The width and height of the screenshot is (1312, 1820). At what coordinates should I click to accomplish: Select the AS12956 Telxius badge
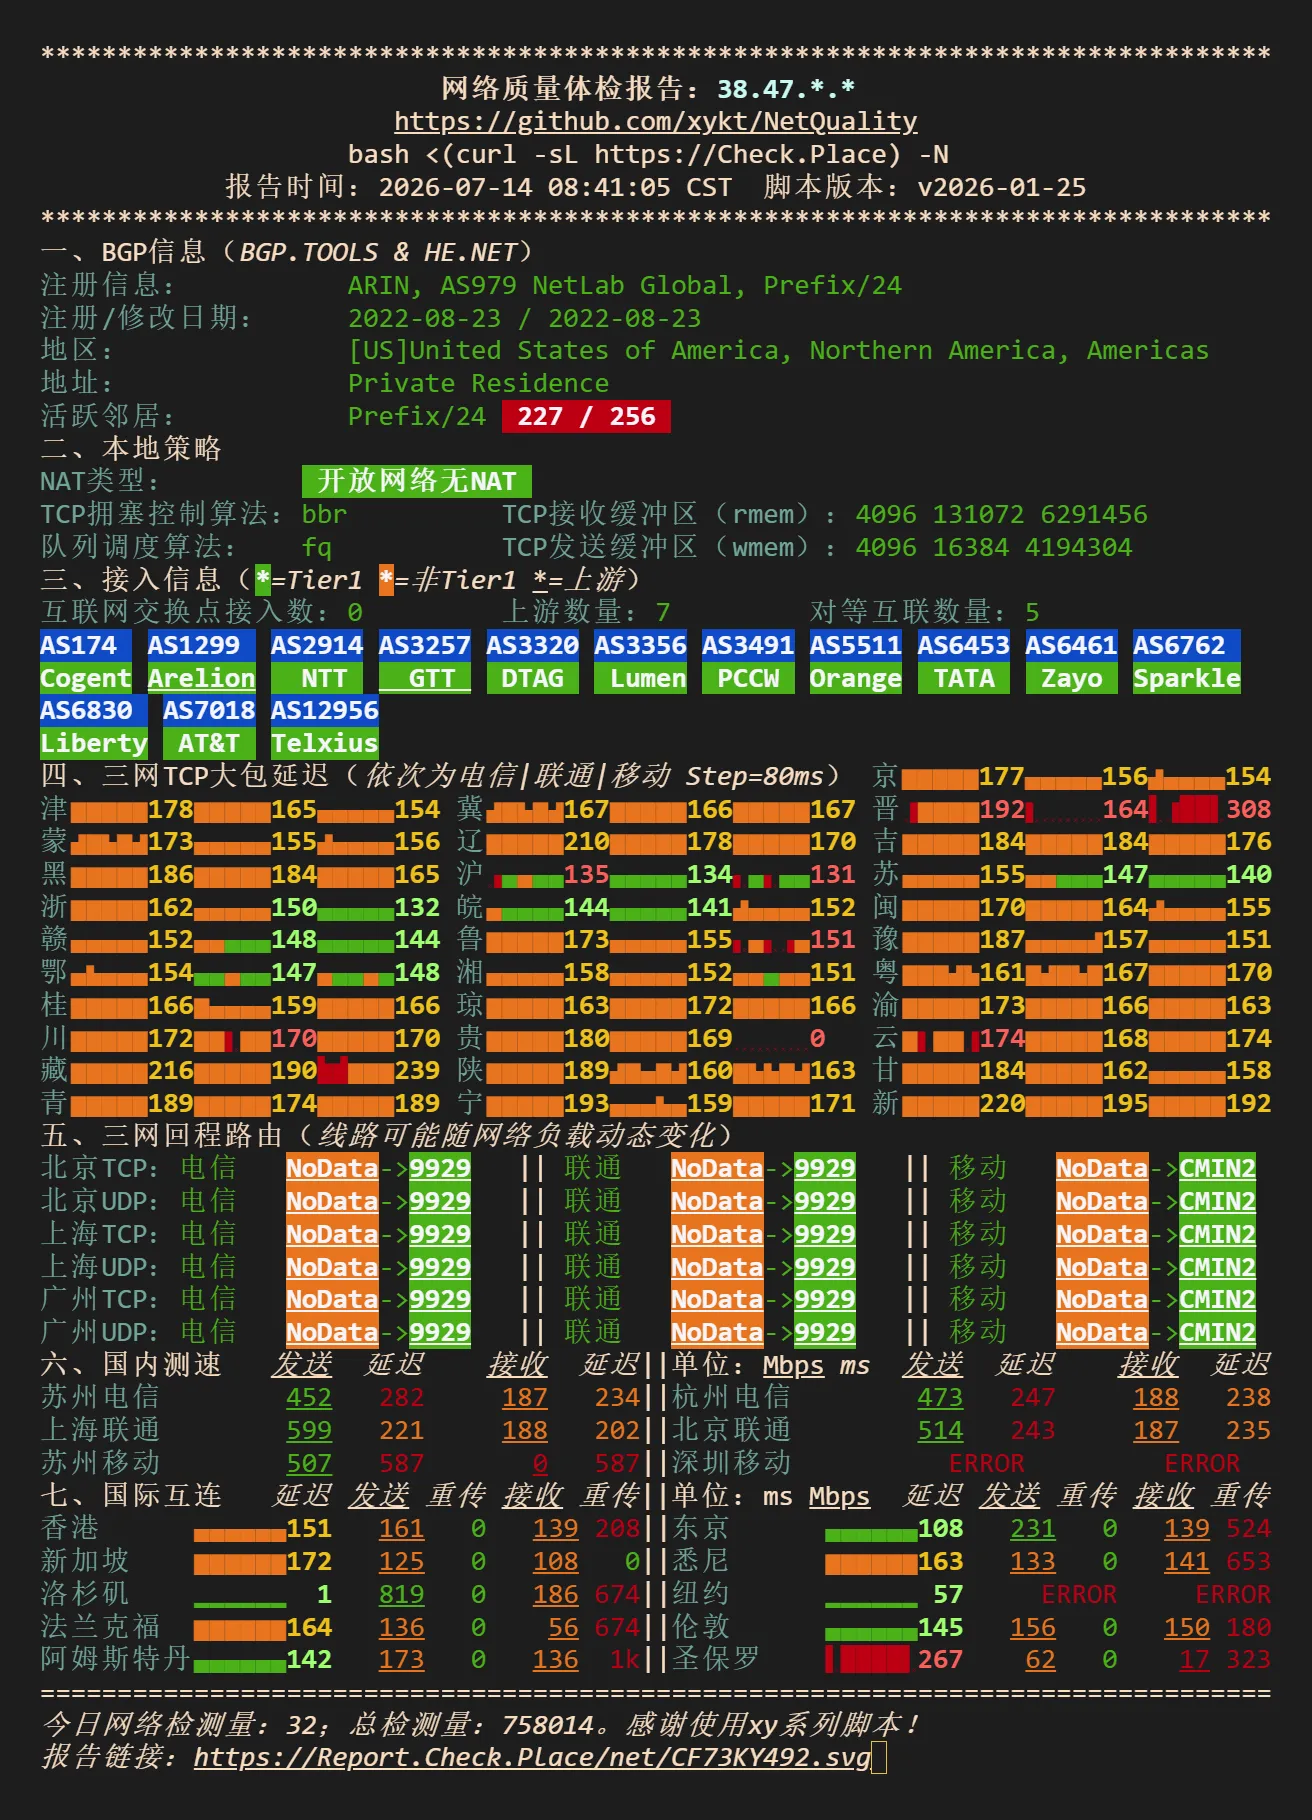[325, 727]
